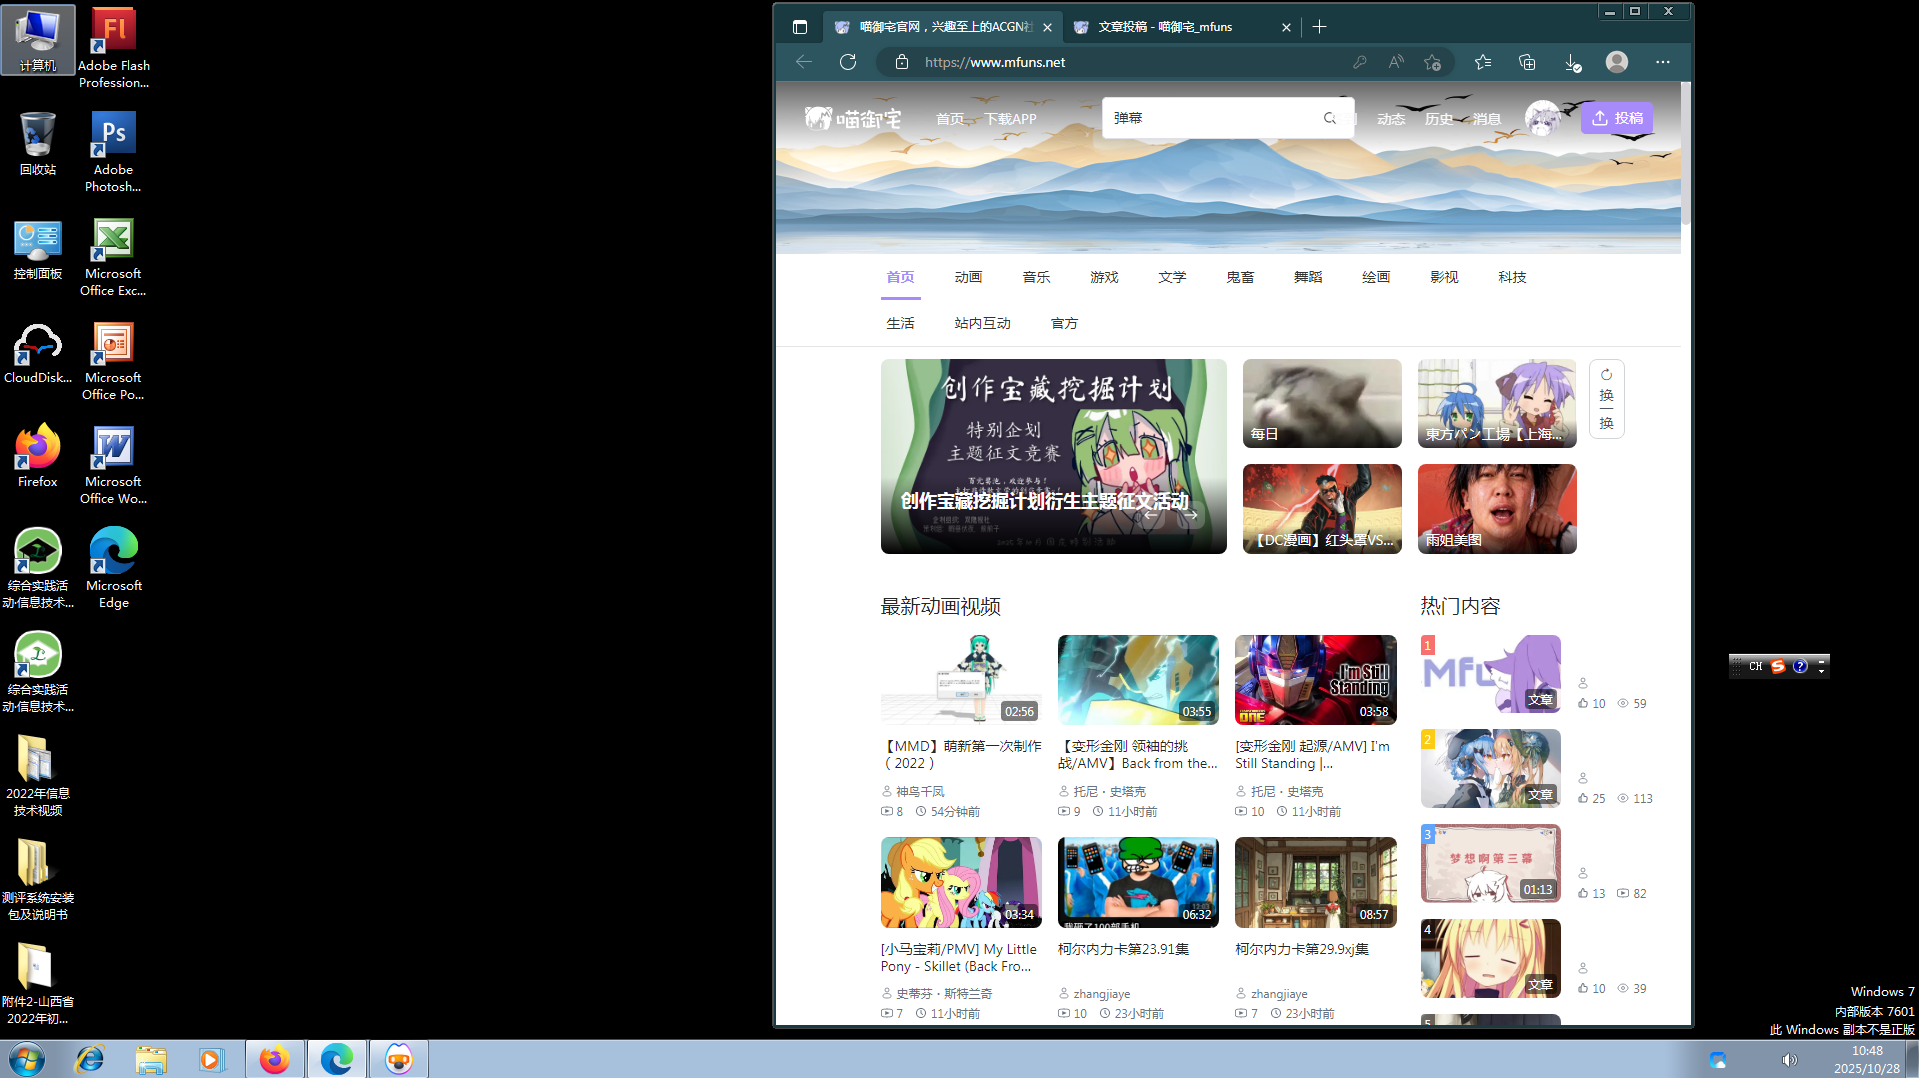Click the magnifier icon to search 弹幕
1919x1078 pixels.
click(x=1329, y=117)
